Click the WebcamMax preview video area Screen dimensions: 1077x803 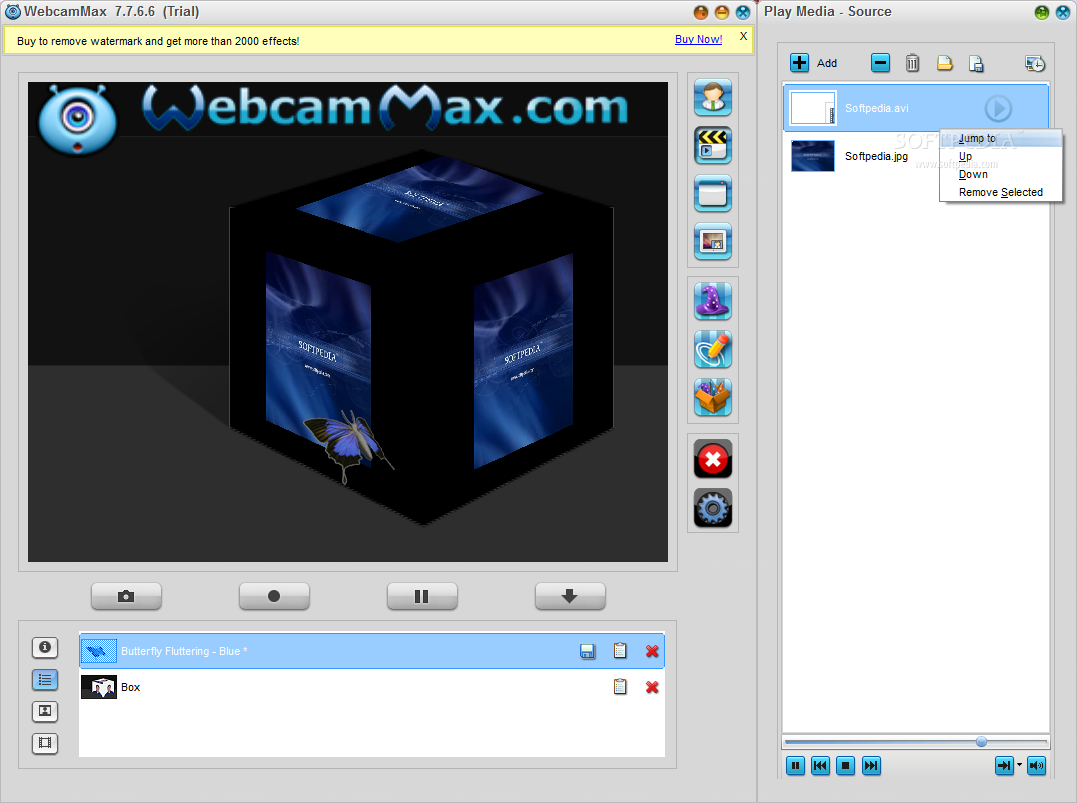(x=348, y=321)
